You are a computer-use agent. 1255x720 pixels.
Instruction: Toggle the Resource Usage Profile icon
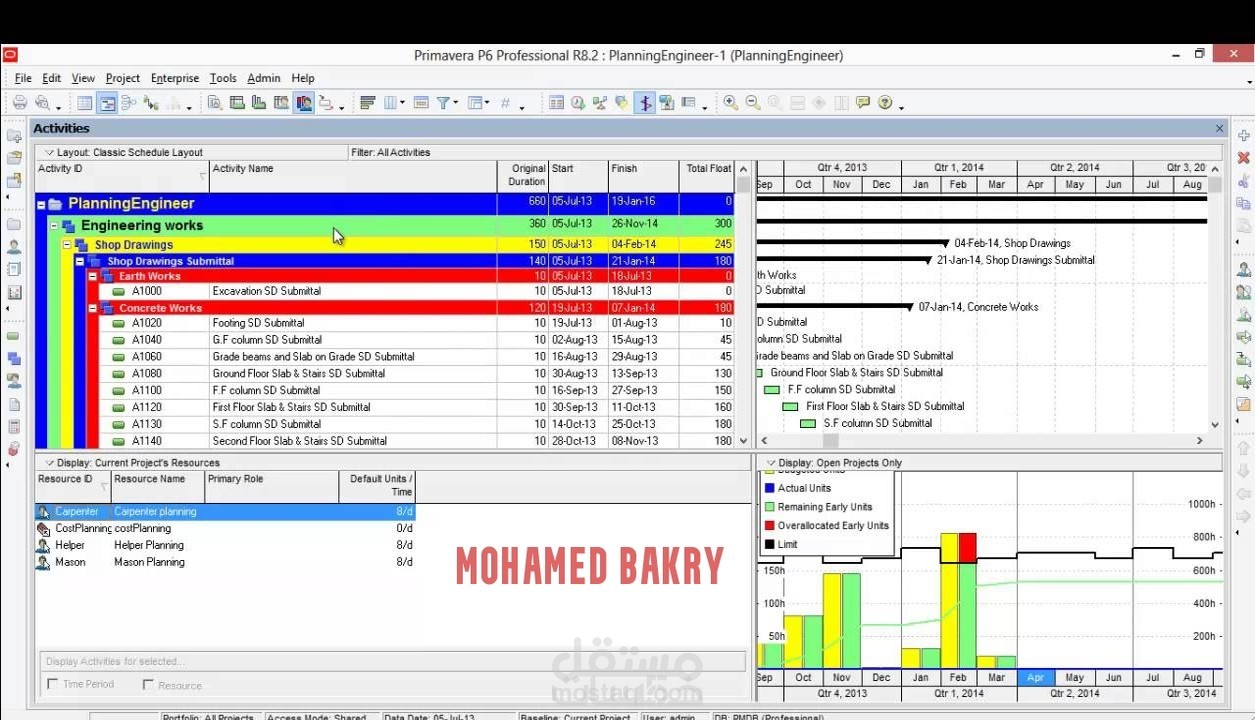coord(304,102)
